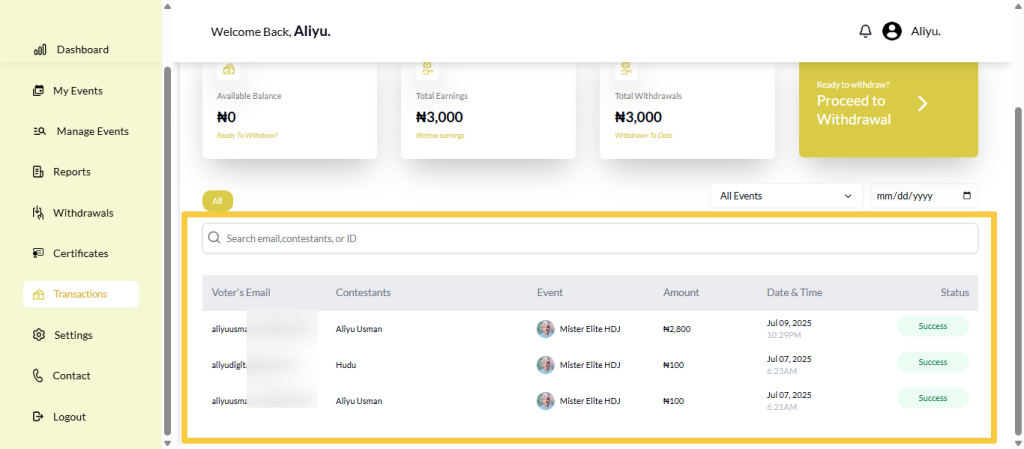Click the Reports document icon

(39, 172)
